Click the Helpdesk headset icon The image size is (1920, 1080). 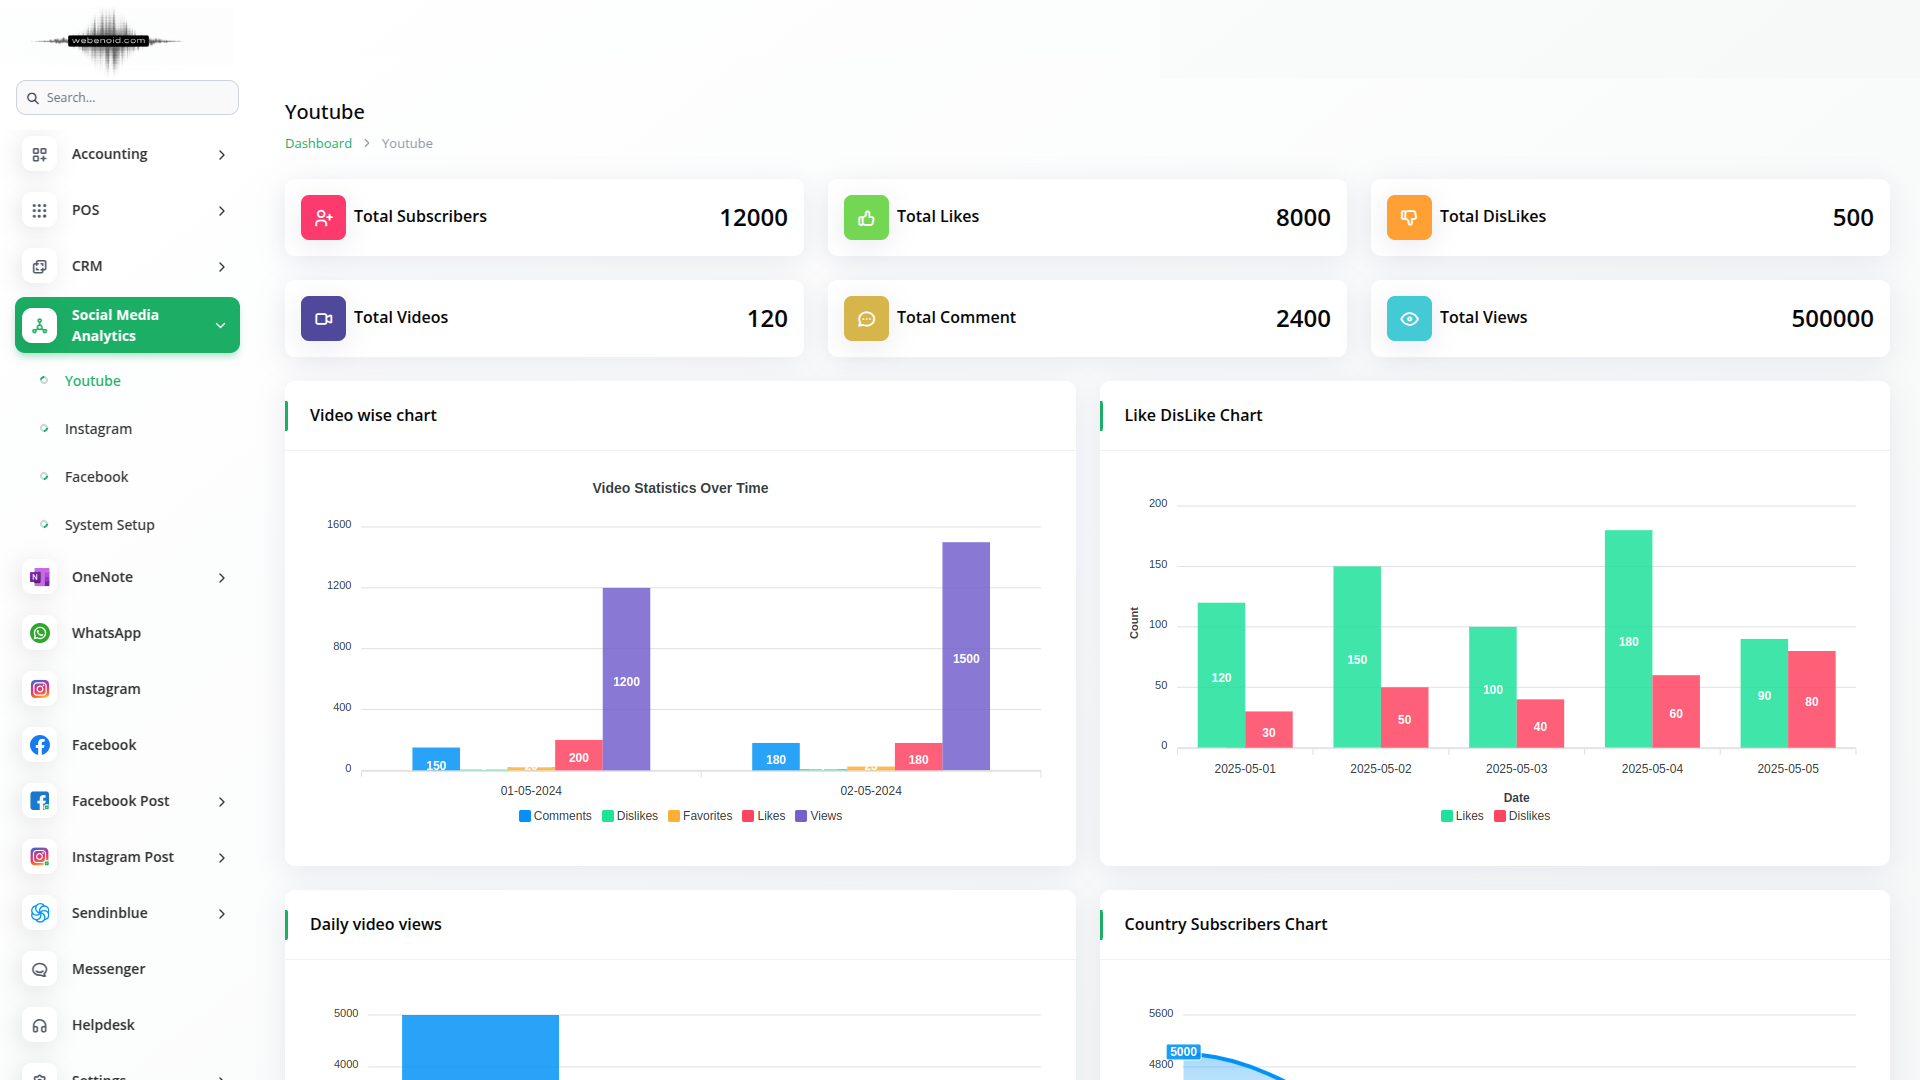click(39, 1025)
